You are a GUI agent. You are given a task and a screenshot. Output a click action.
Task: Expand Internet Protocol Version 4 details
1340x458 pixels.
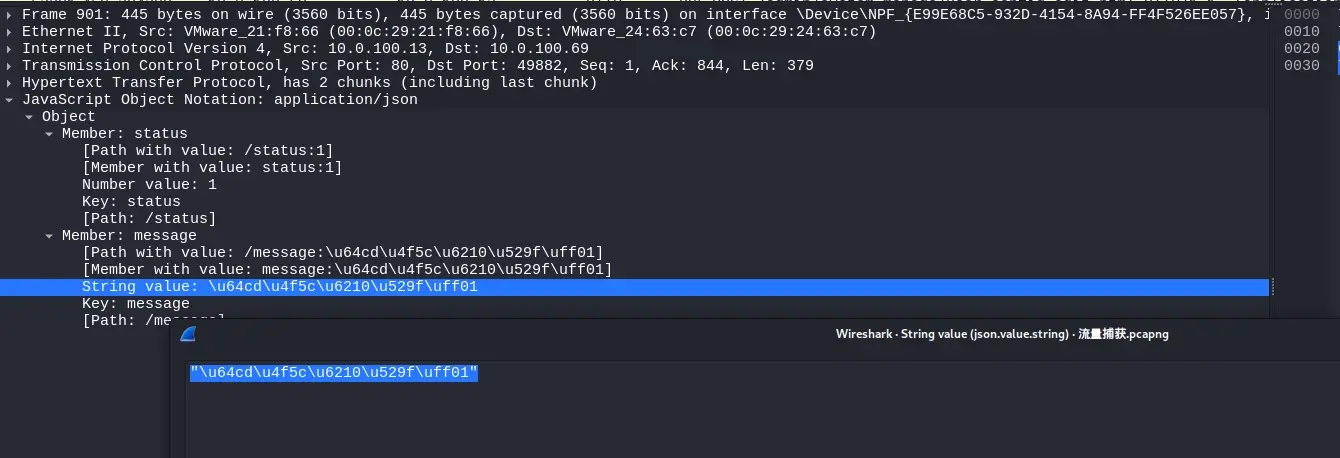coord(10,49)
